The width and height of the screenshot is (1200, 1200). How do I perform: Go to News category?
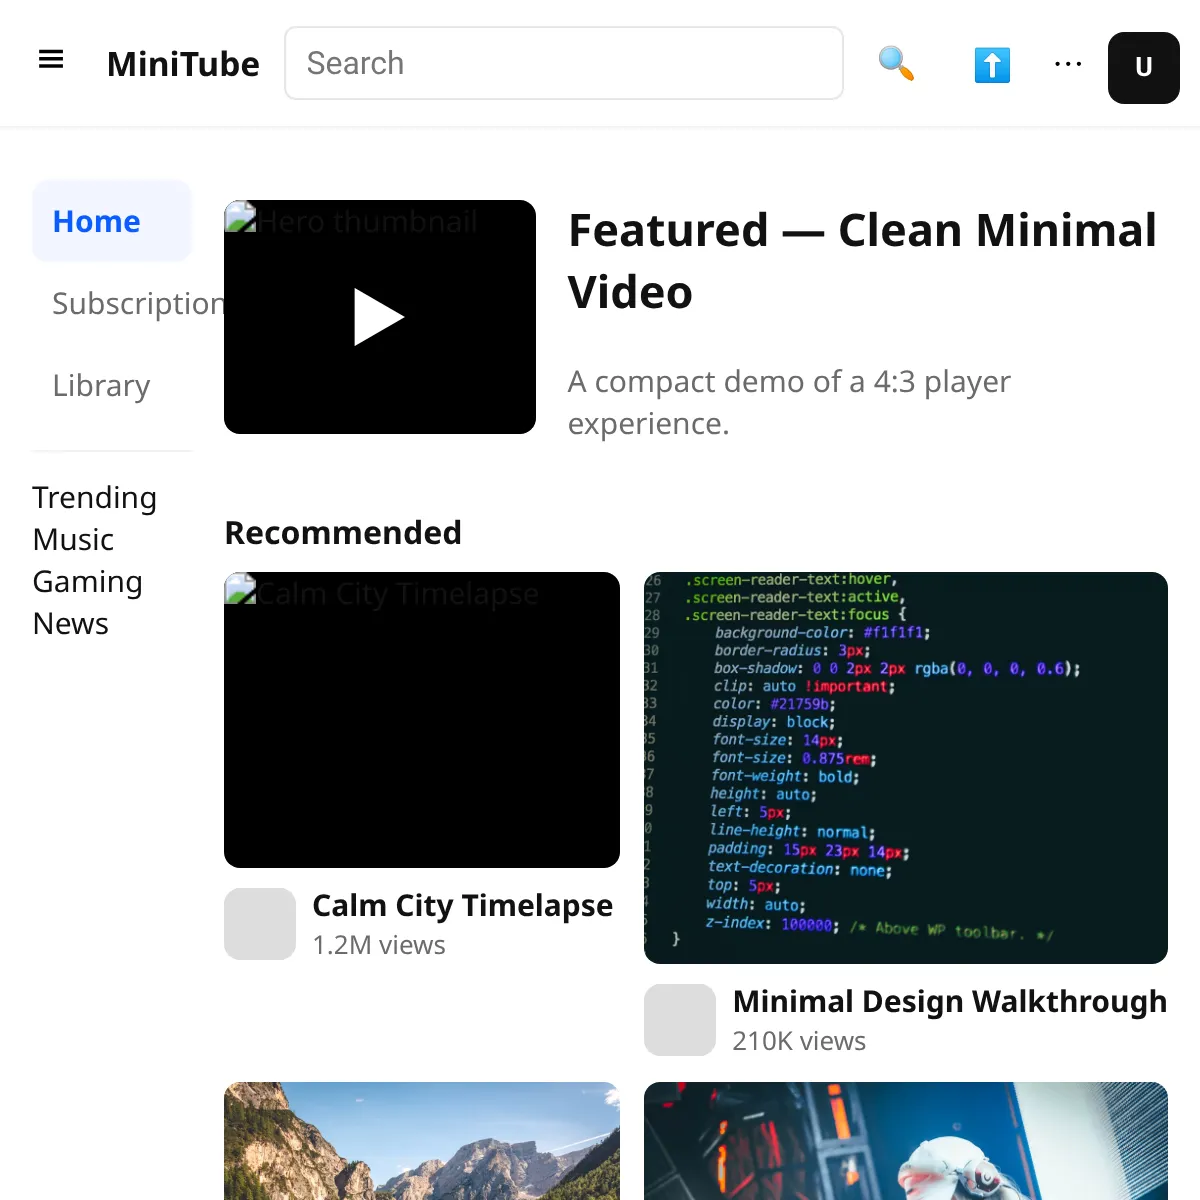click(70, 623)
